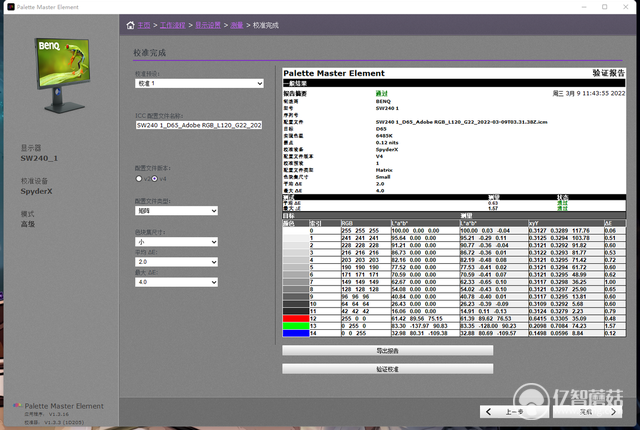
Task: Click the report title "Palette Master Element"
Action: click(334, 73)
